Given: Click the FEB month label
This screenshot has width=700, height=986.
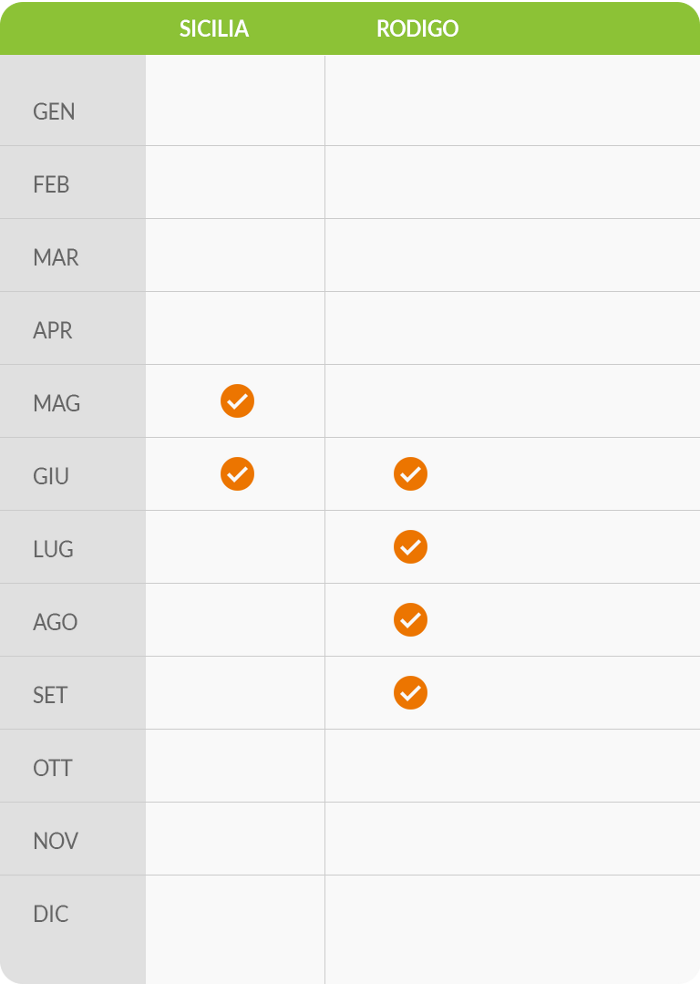Looking at the screenshot, I should pos(51,184).
